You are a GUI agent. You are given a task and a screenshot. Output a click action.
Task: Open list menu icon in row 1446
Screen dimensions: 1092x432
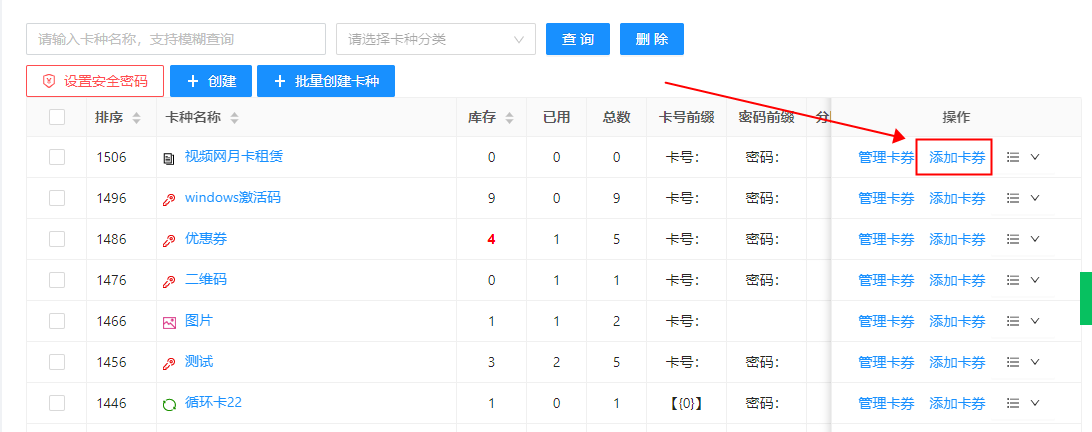[1013, 403]
